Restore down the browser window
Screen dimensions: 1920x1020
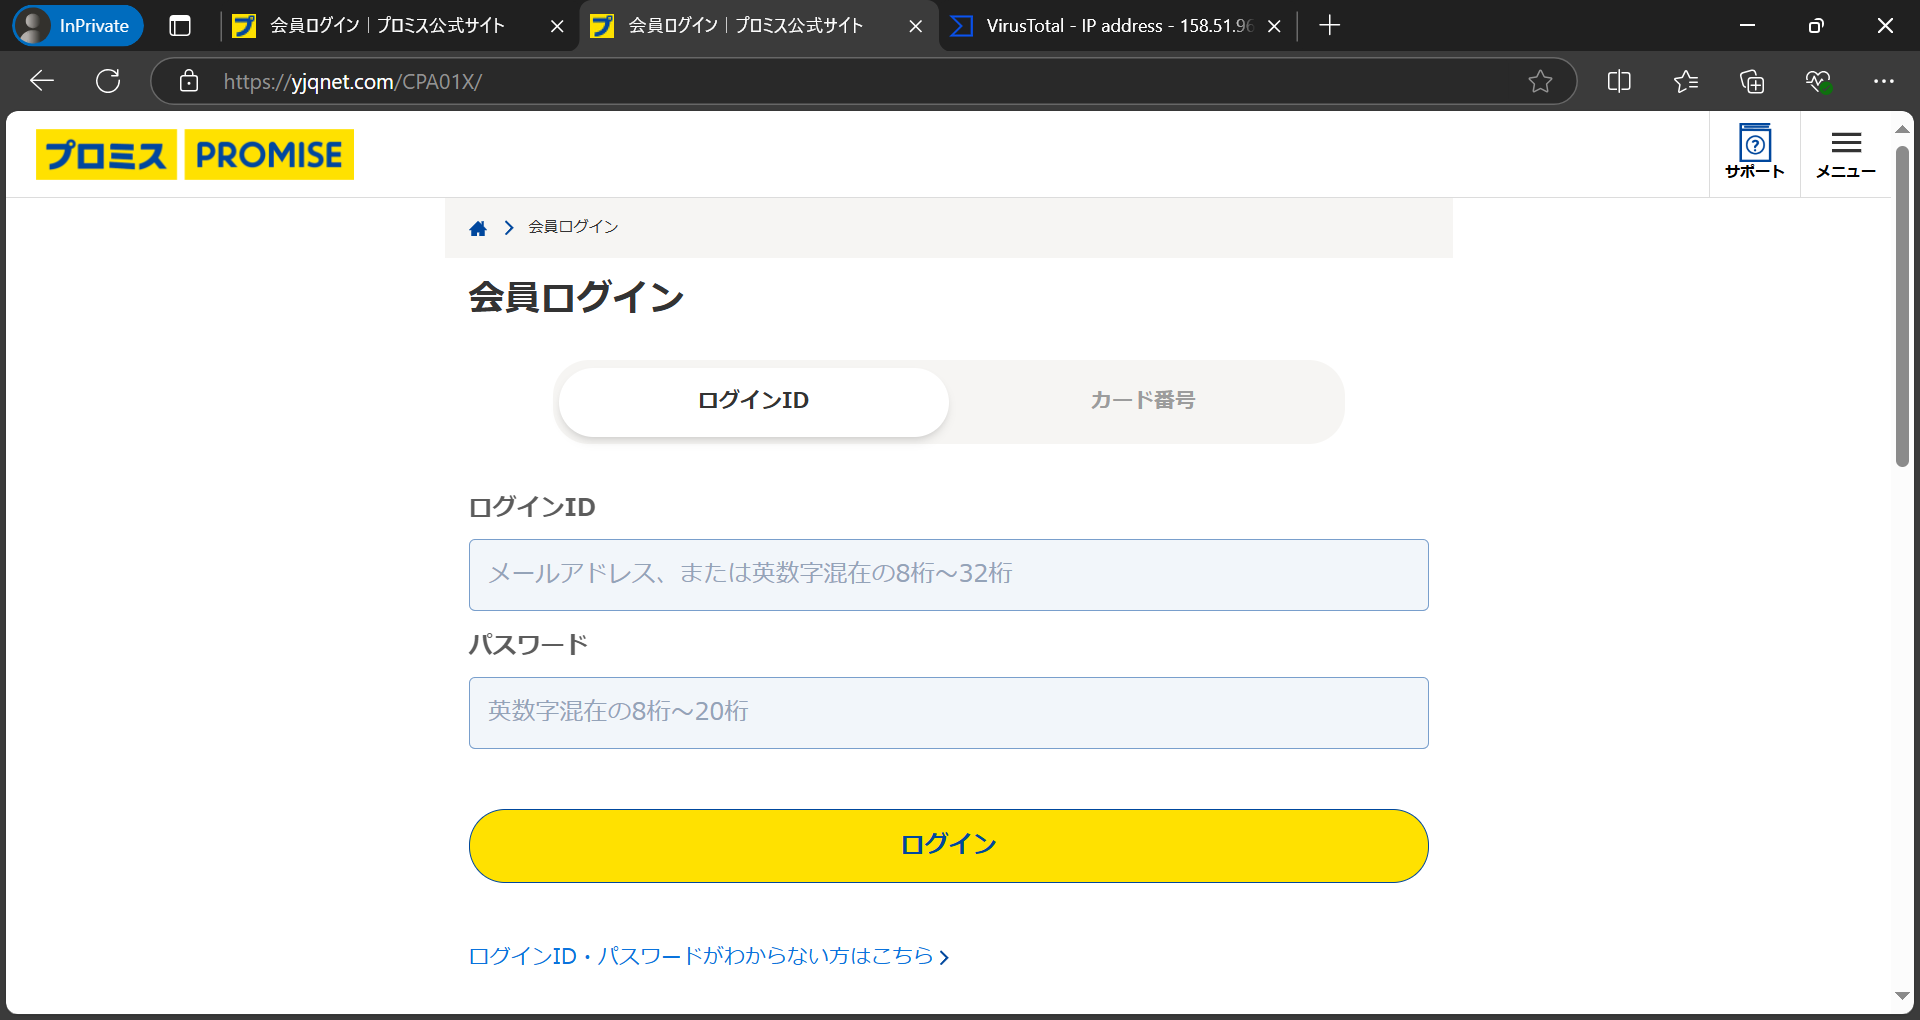coord(1816,26)
